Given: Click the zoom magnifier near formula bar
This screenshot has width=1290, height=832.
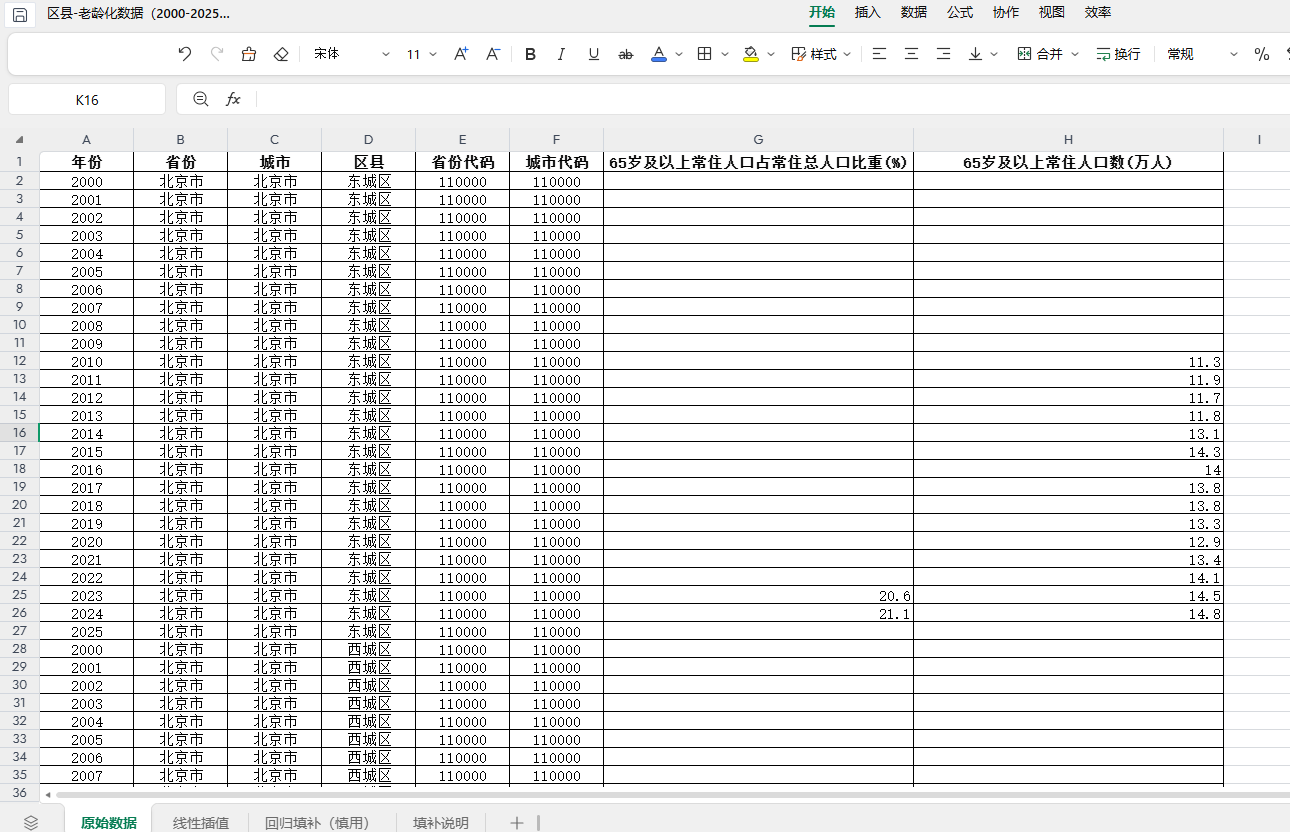Looking at the screenshot, I should 201,99.
